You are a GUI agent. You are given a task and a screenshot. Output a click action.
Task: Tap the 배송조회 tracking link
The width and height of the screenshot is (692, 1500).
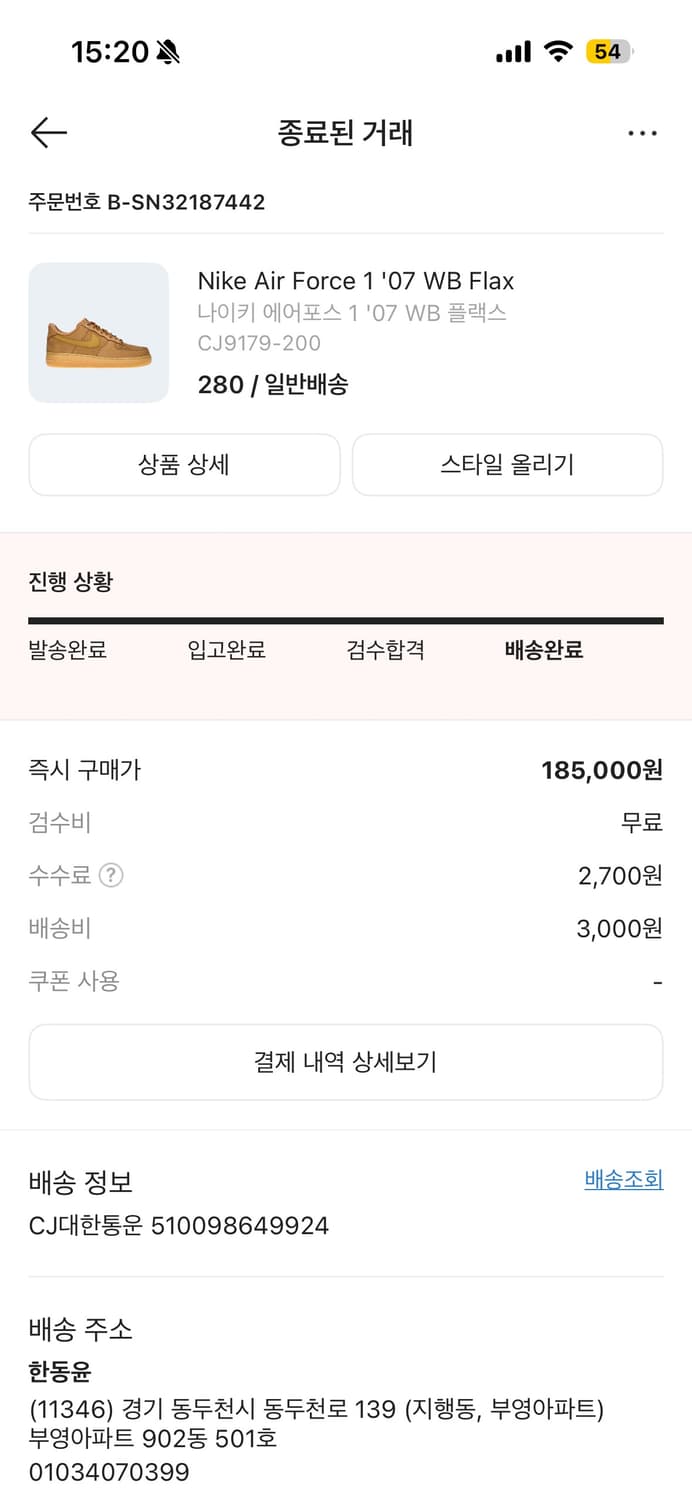[623, 1180]
